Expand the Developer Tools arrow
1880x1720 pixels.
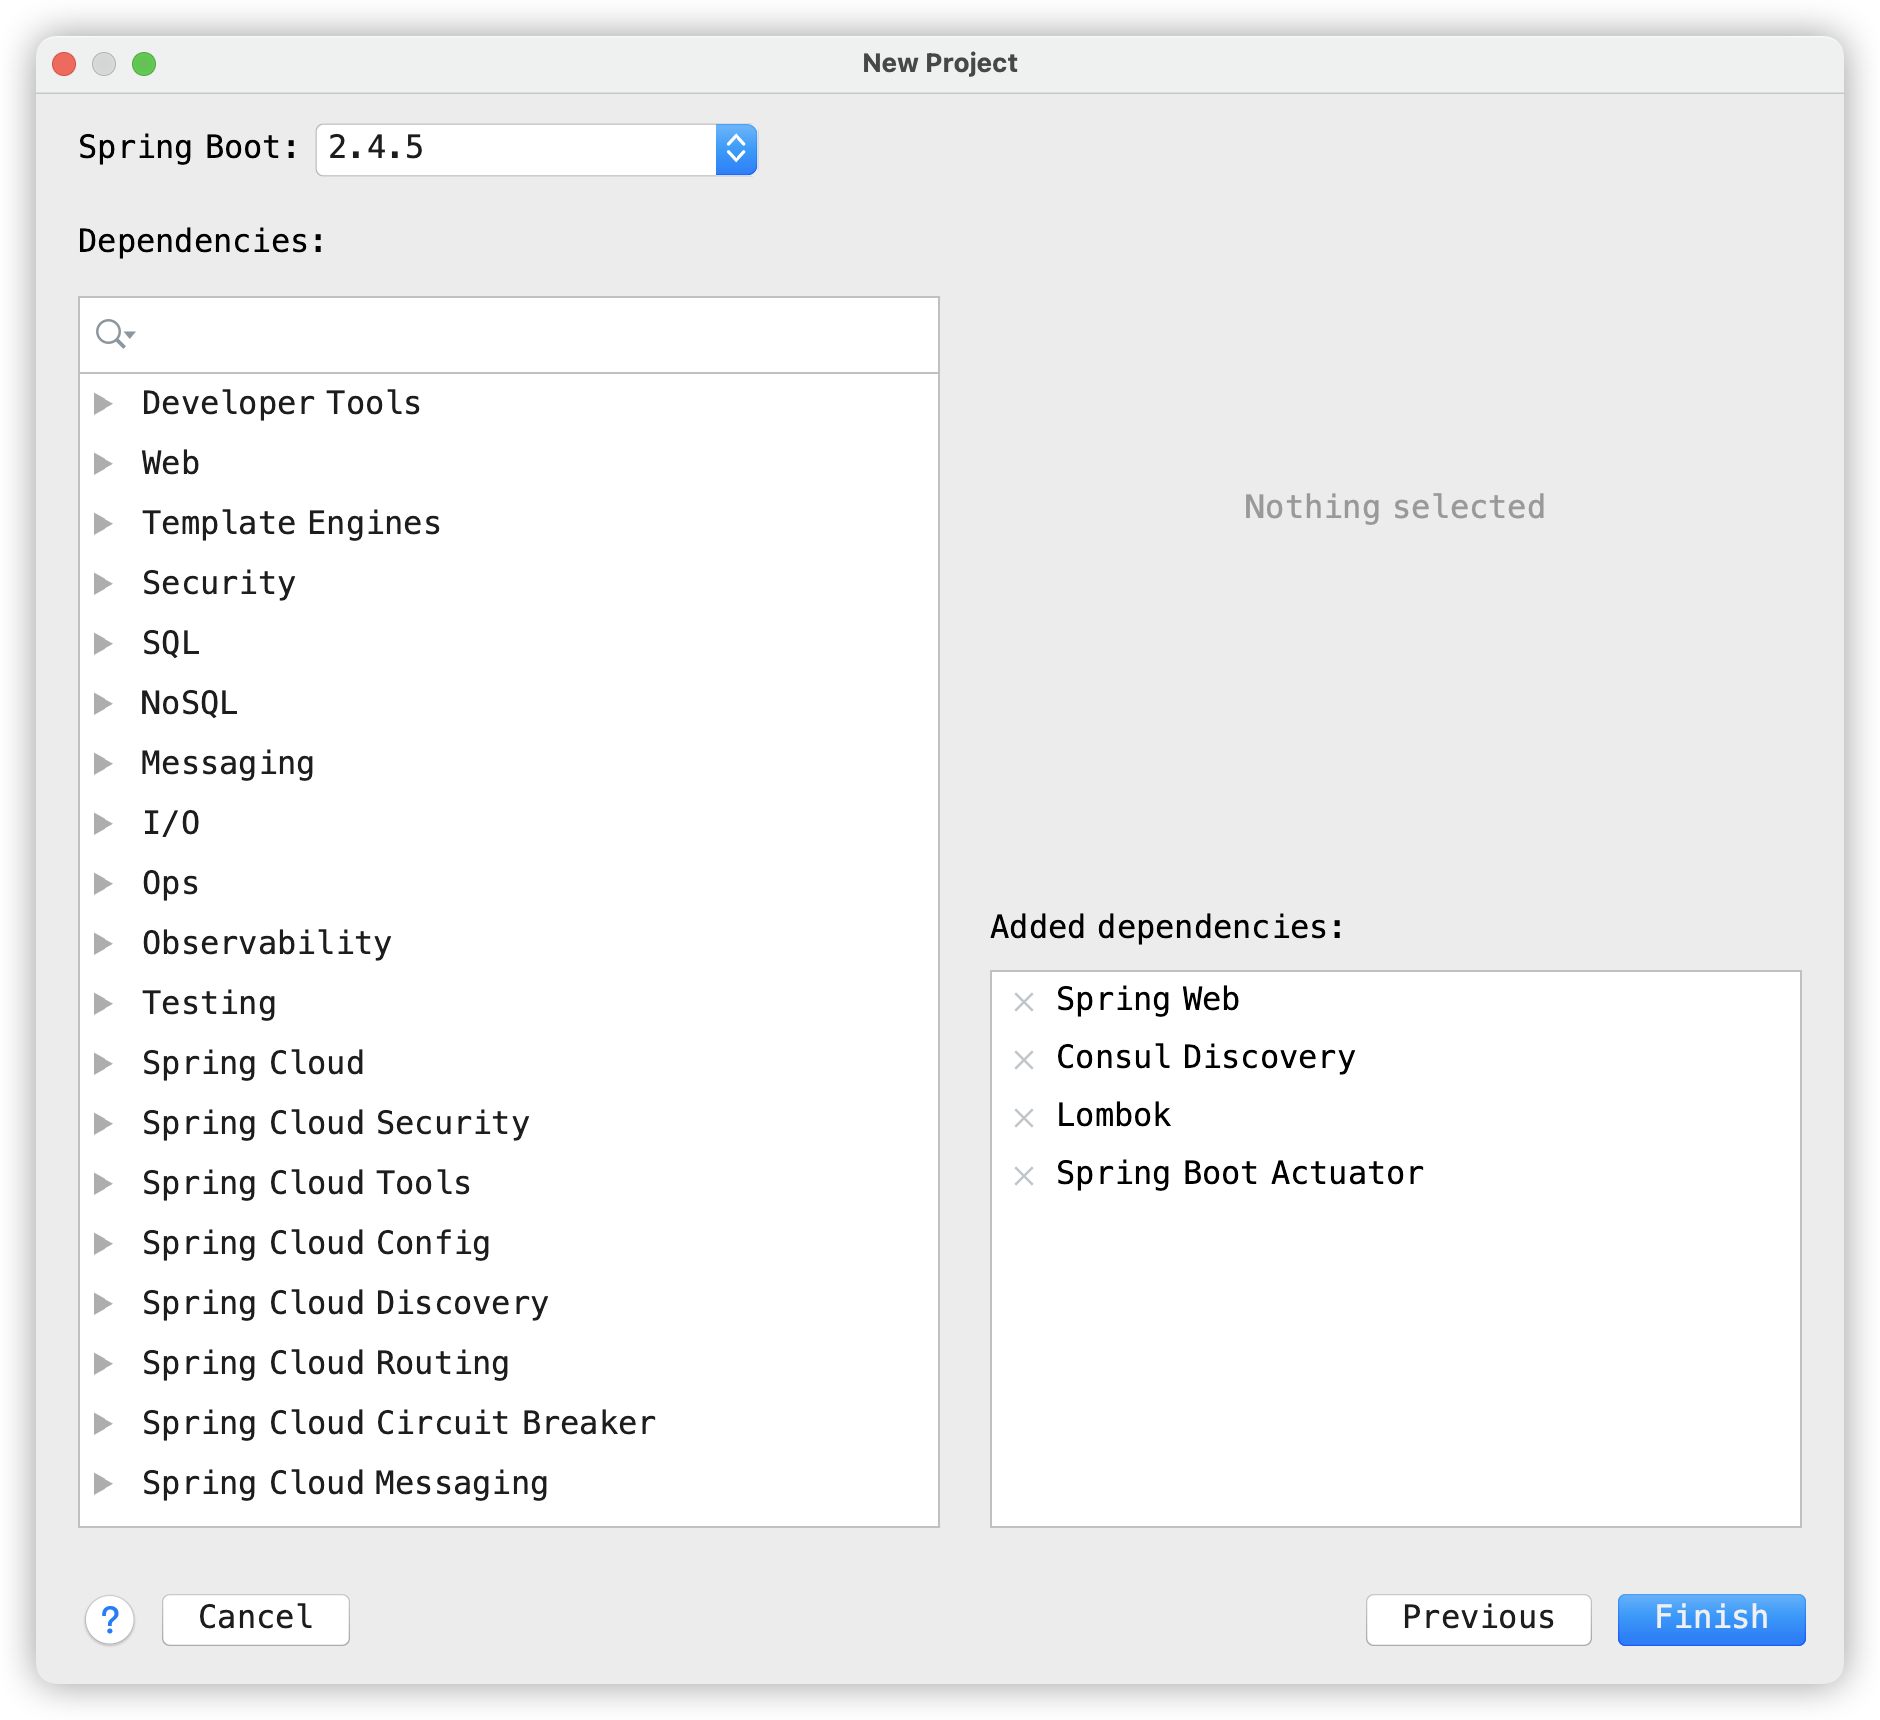click(x=103, y=403)
